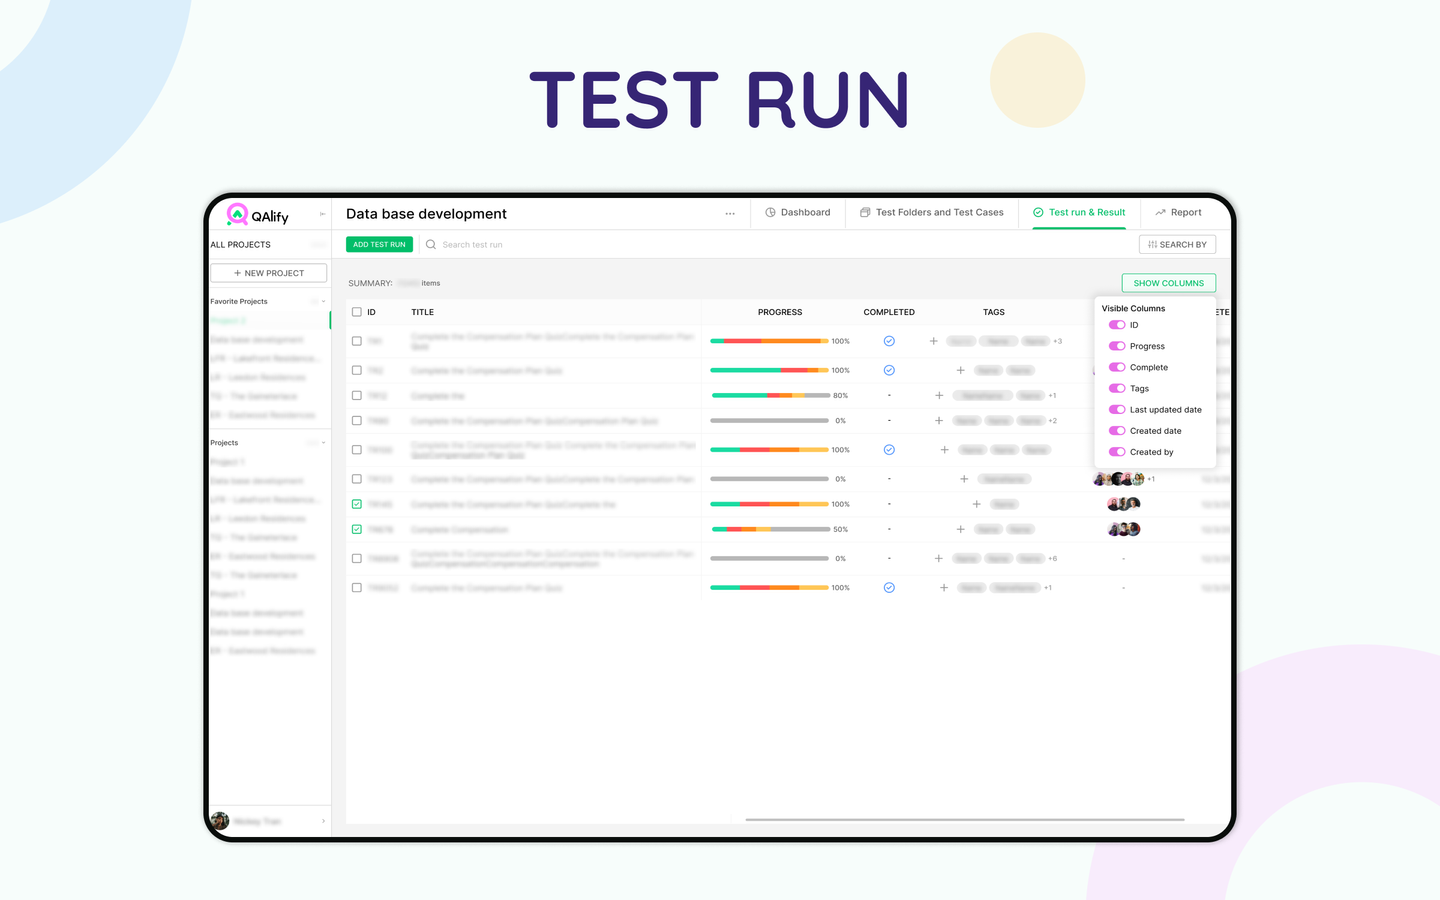The height and width of the screenshot is (900, 1440).
Task: Disable the Last updated date toggle
Action: [1117, 409]
